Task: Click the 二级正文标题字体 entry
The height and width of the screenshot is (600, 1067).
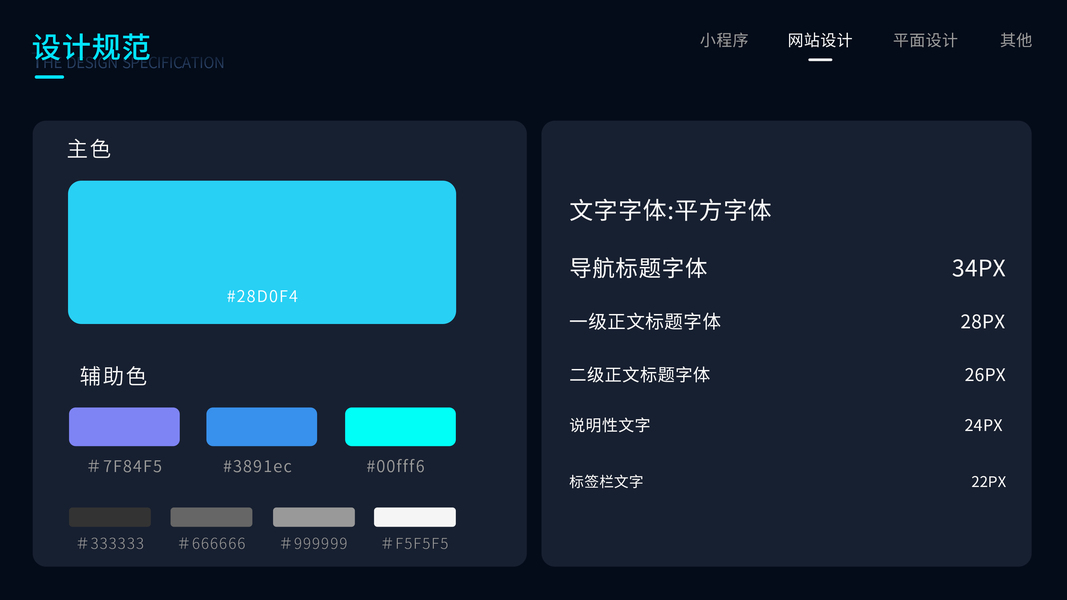Action: (x=640, y=375)
